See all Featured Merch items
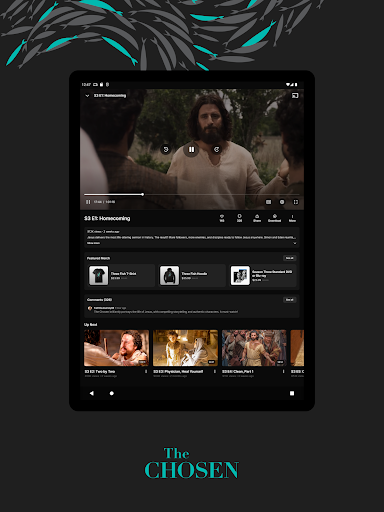This screenshot has height=512, width=384. (x=290, y=258)
